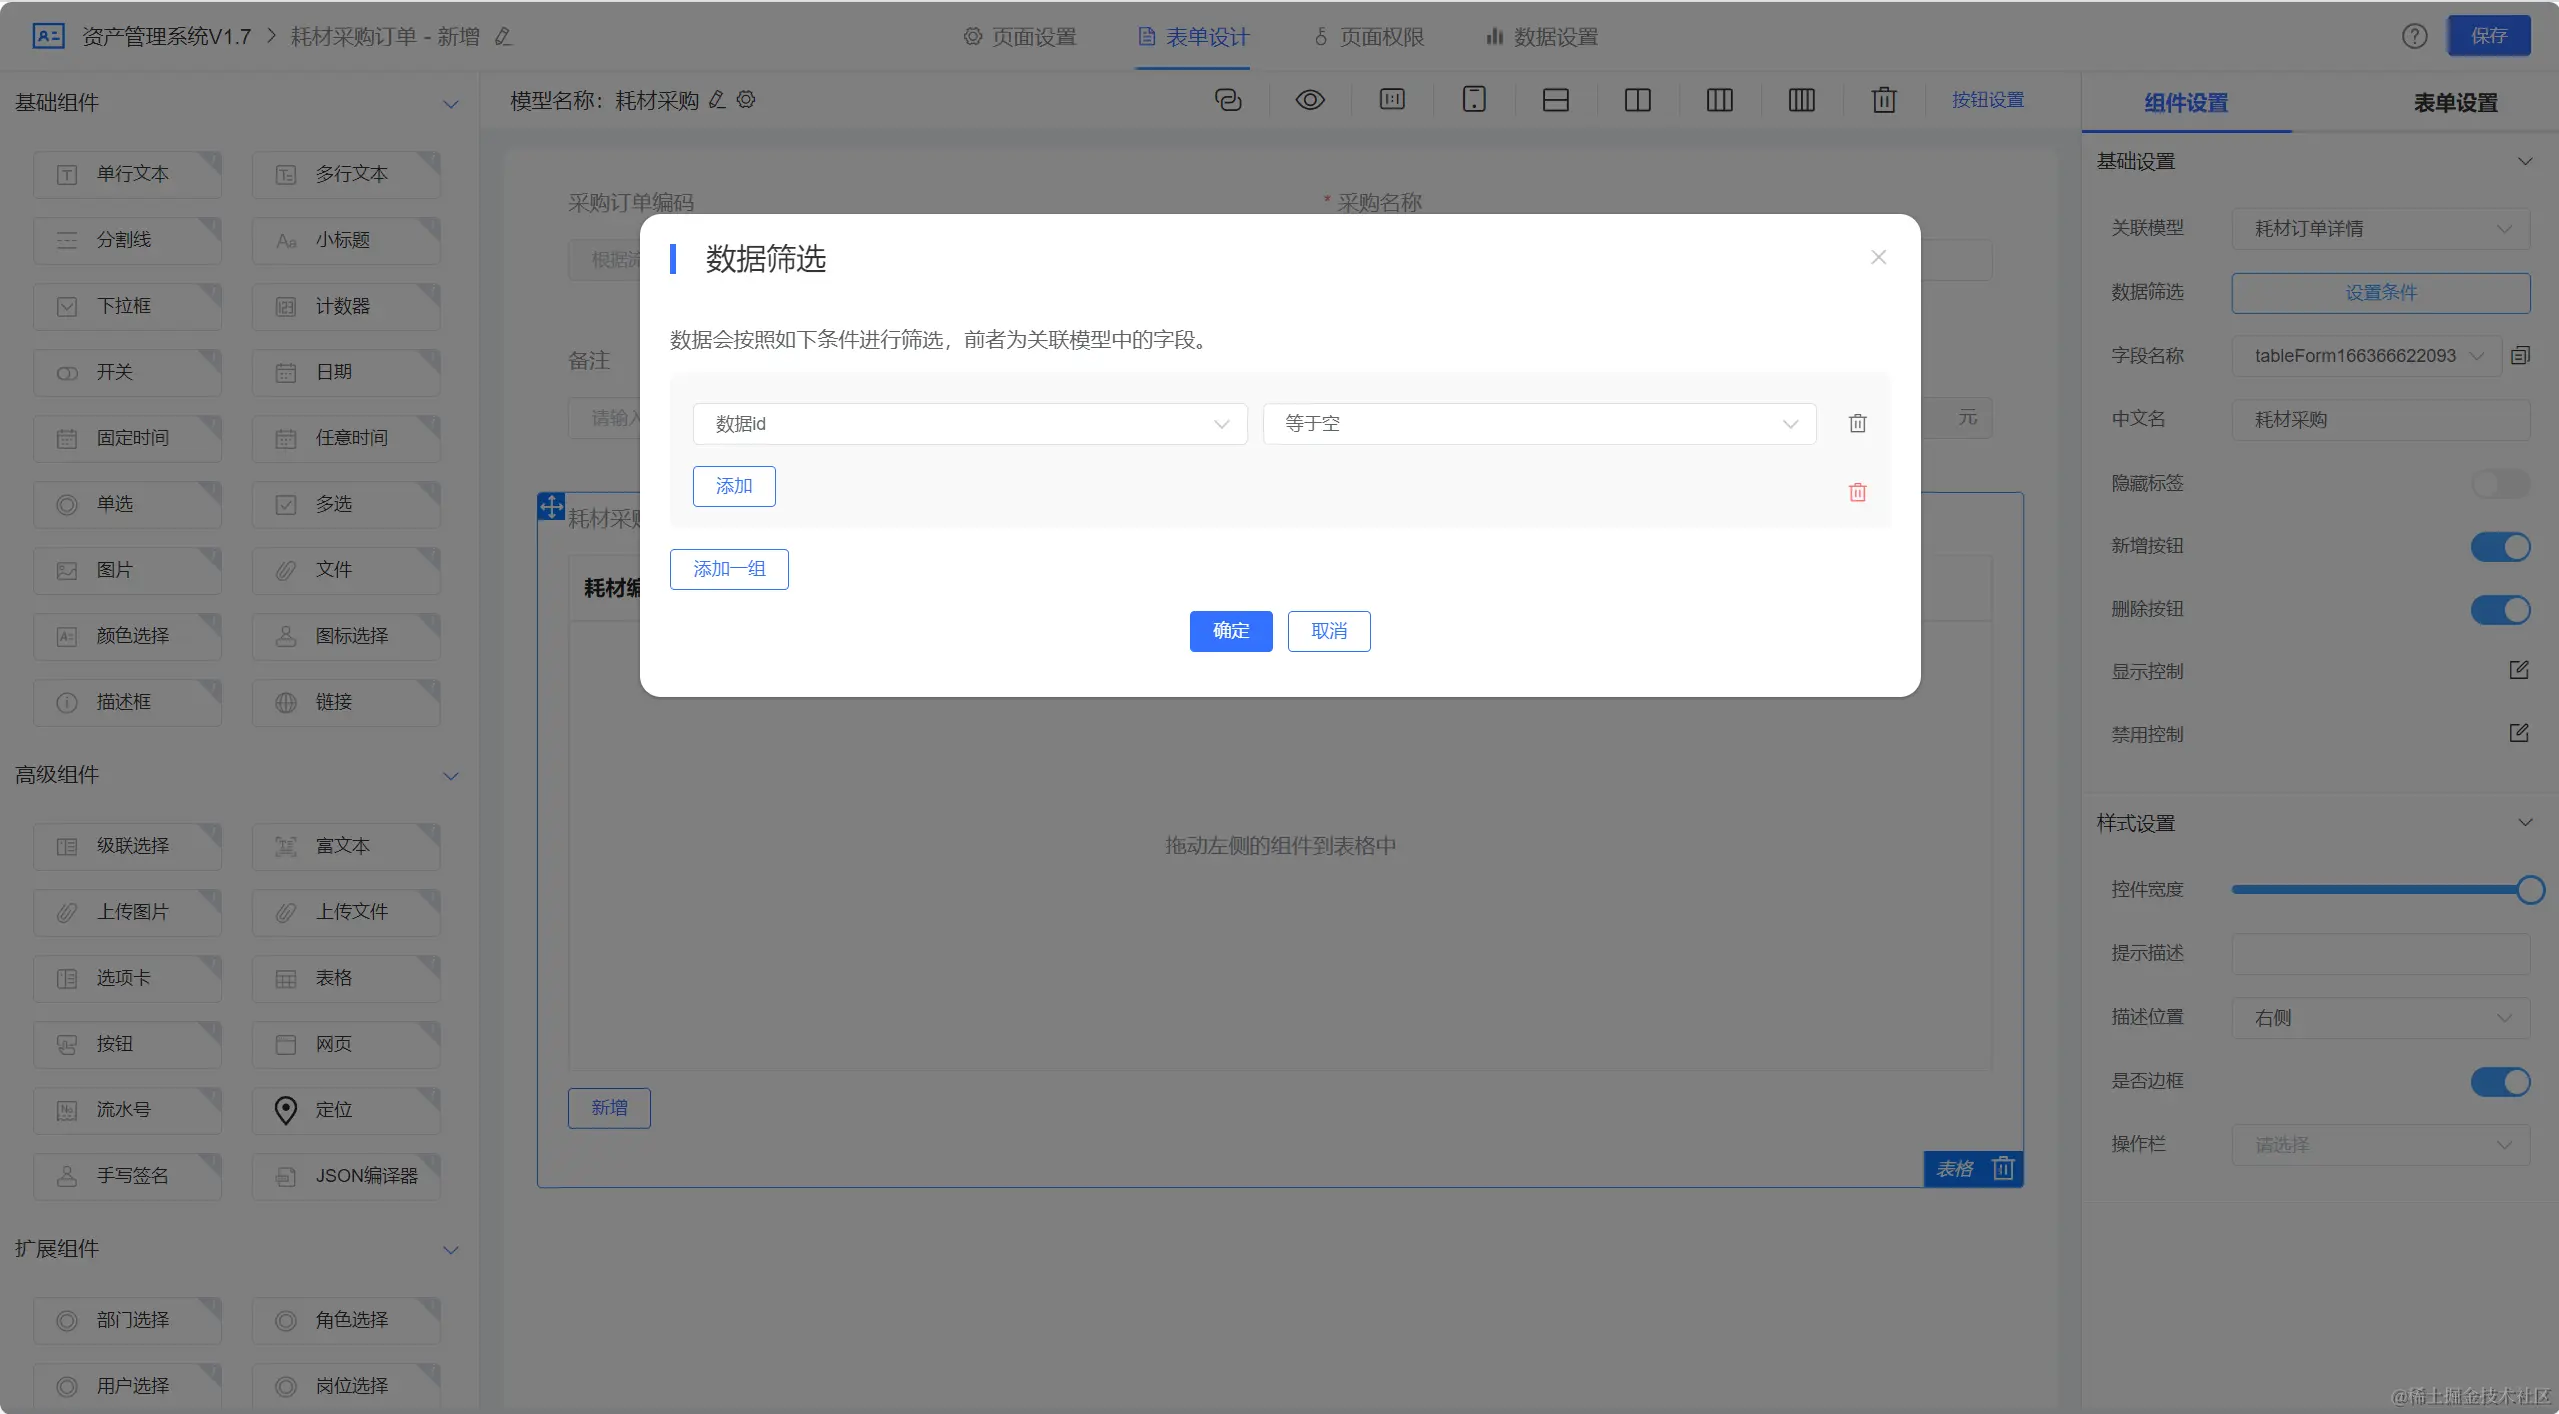Click the help question mark icon
2559x1414 pixels.
[2414, 37]
